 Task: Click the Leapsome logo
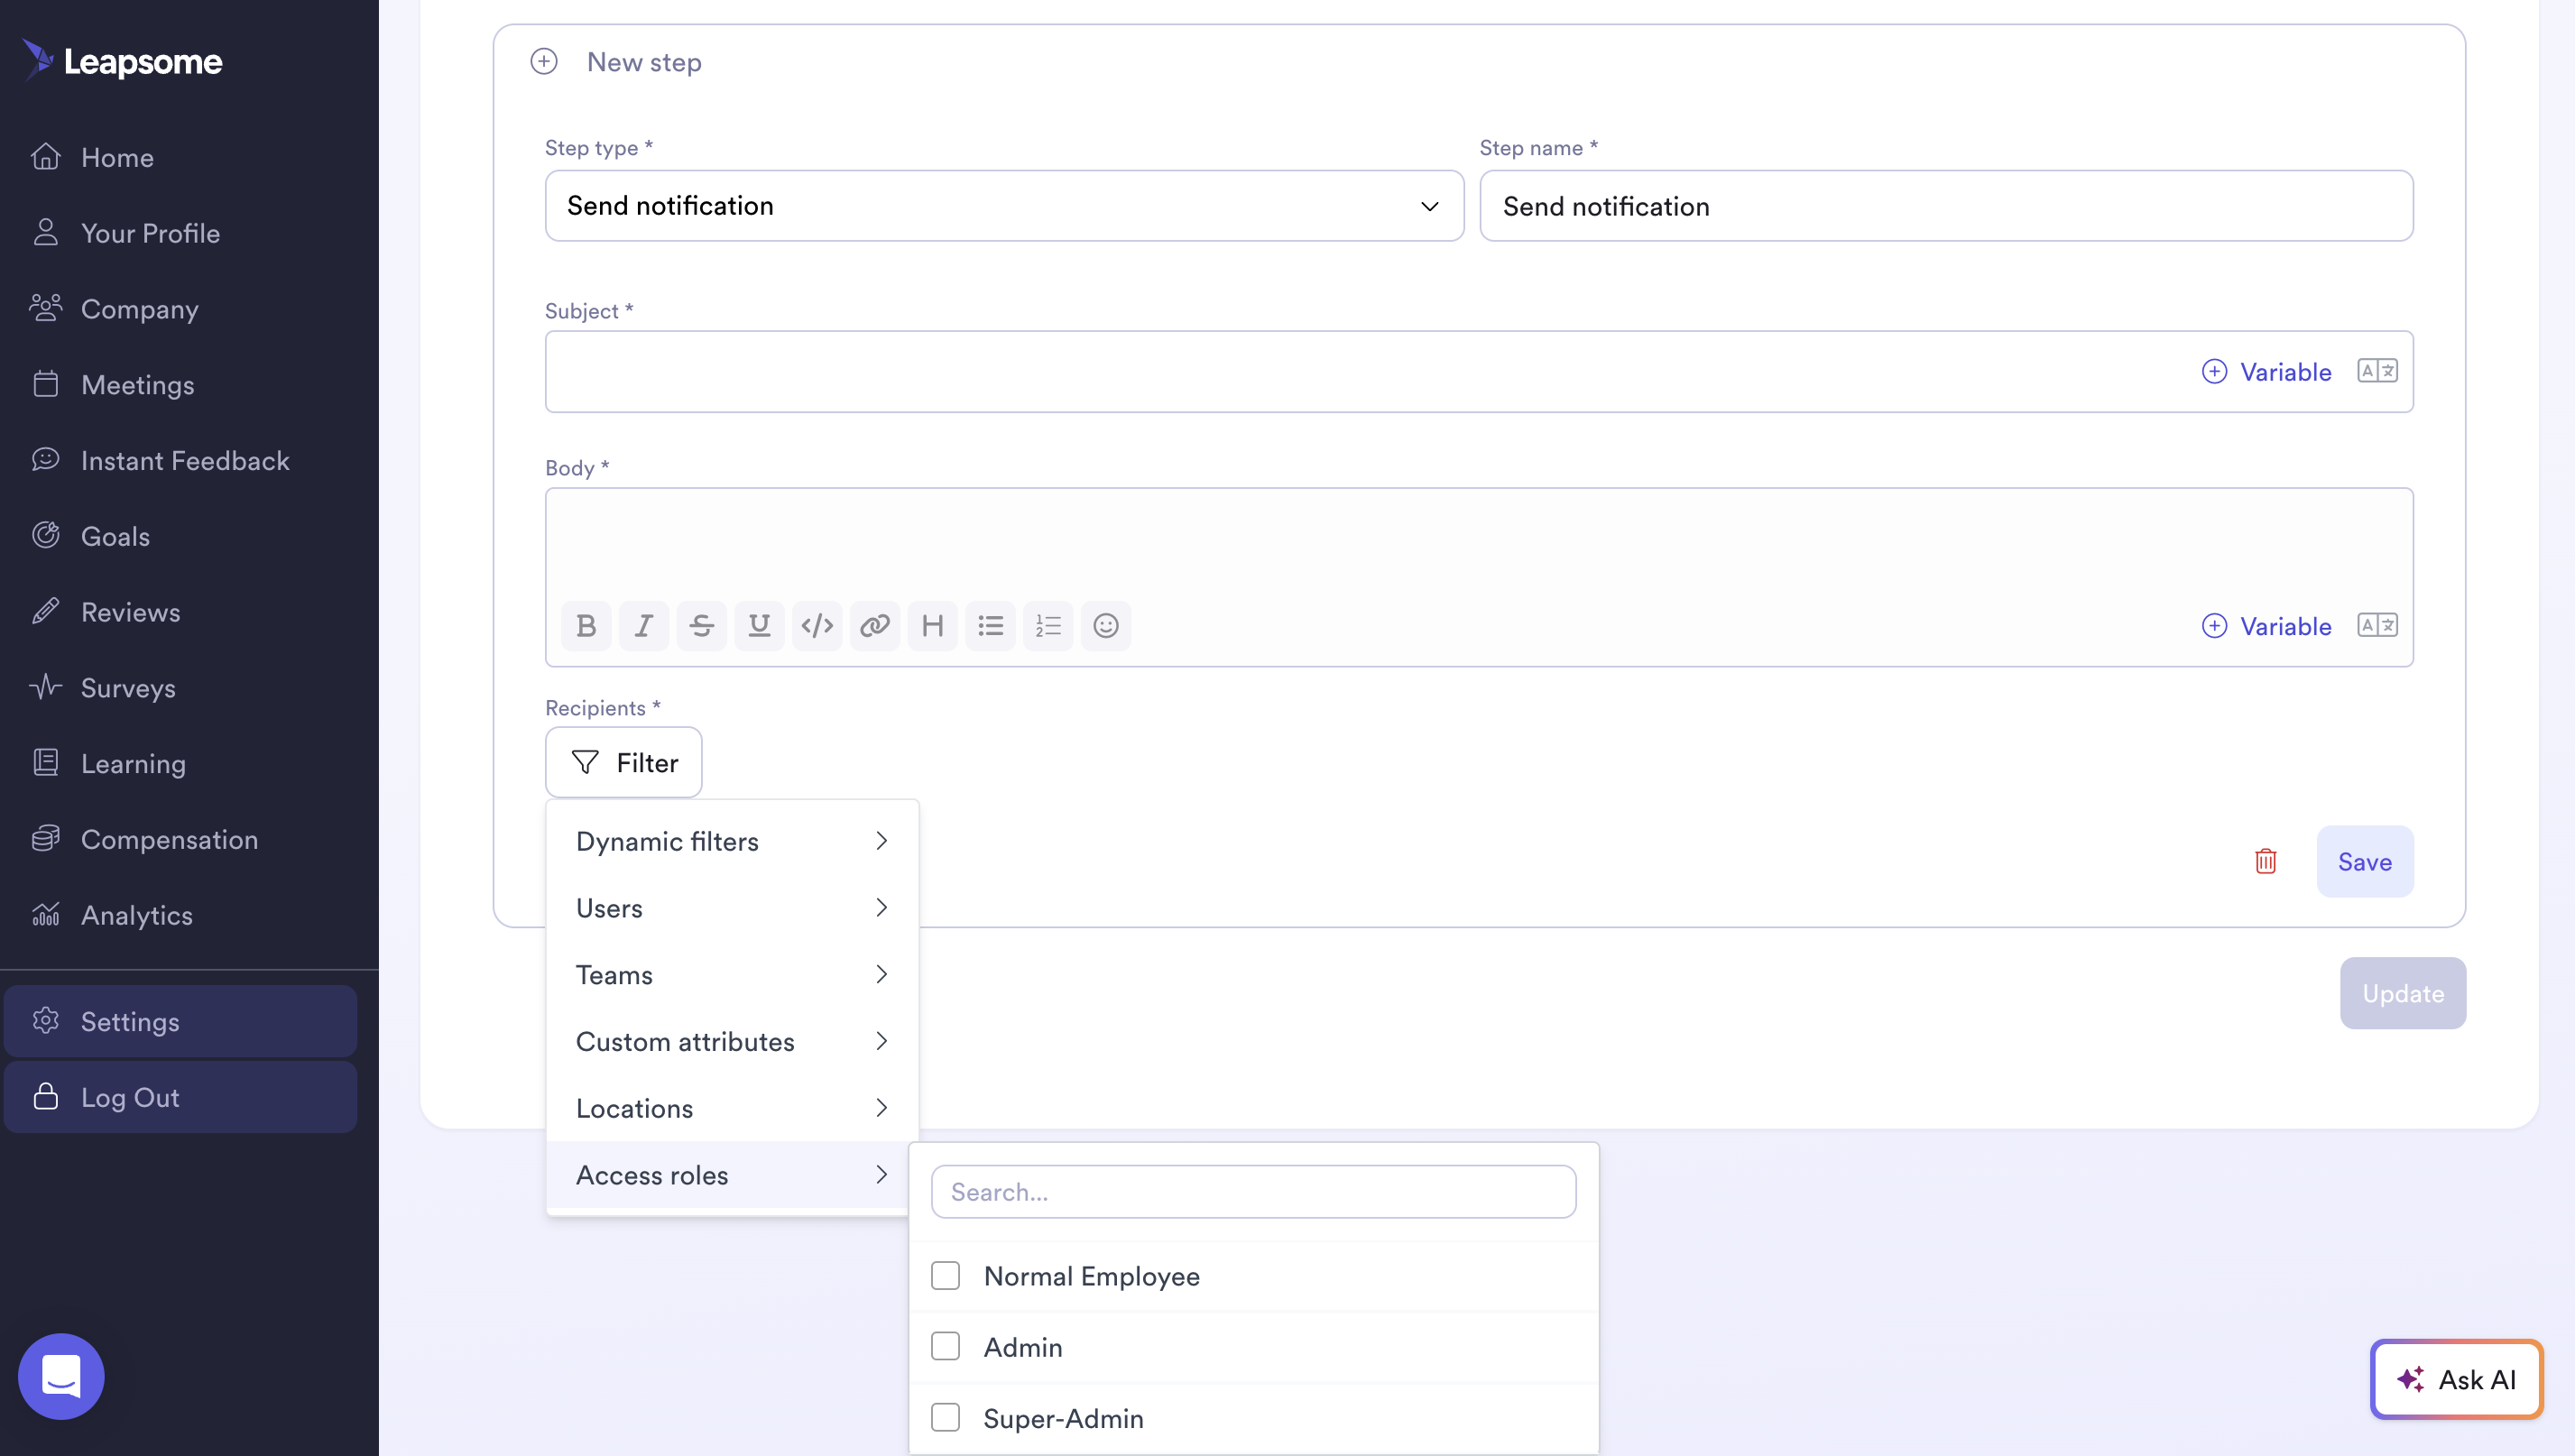click(122, 61)
